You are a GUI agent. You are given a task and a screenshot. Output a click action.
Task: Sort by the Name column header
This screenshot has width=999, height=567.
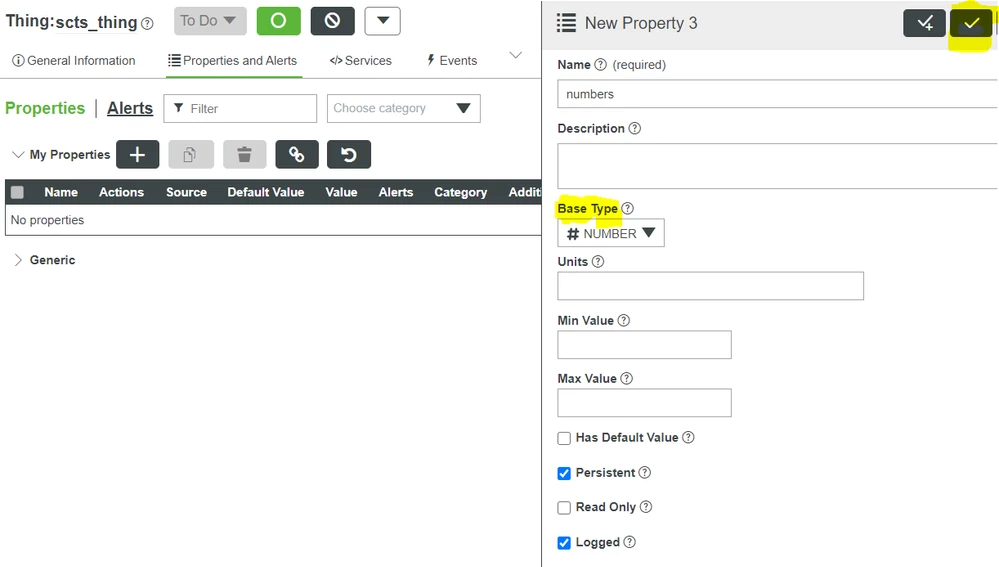point(61,192)
